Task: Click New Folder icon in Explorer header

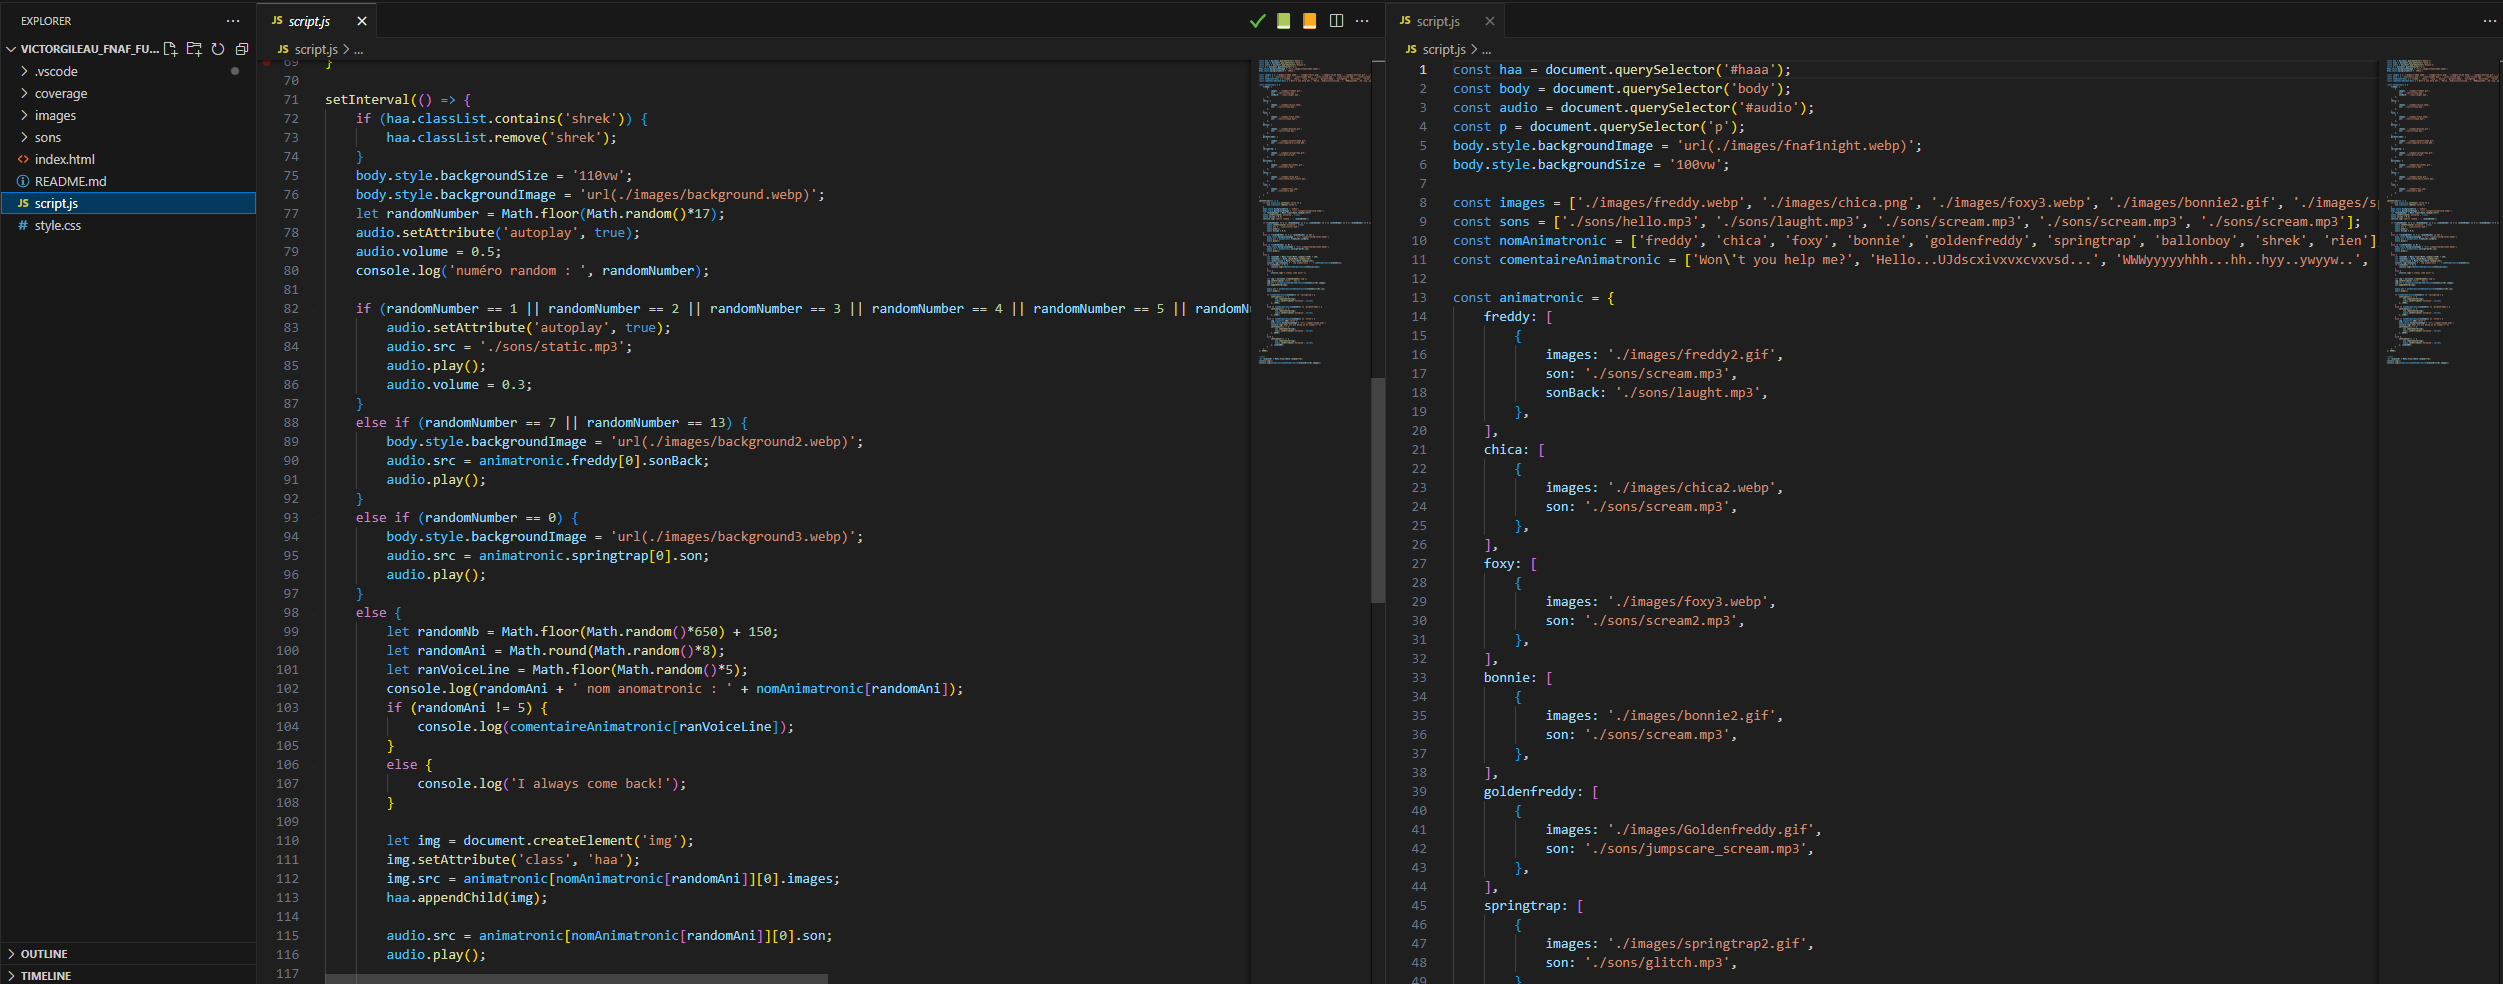Action: (x=194, y=49)
